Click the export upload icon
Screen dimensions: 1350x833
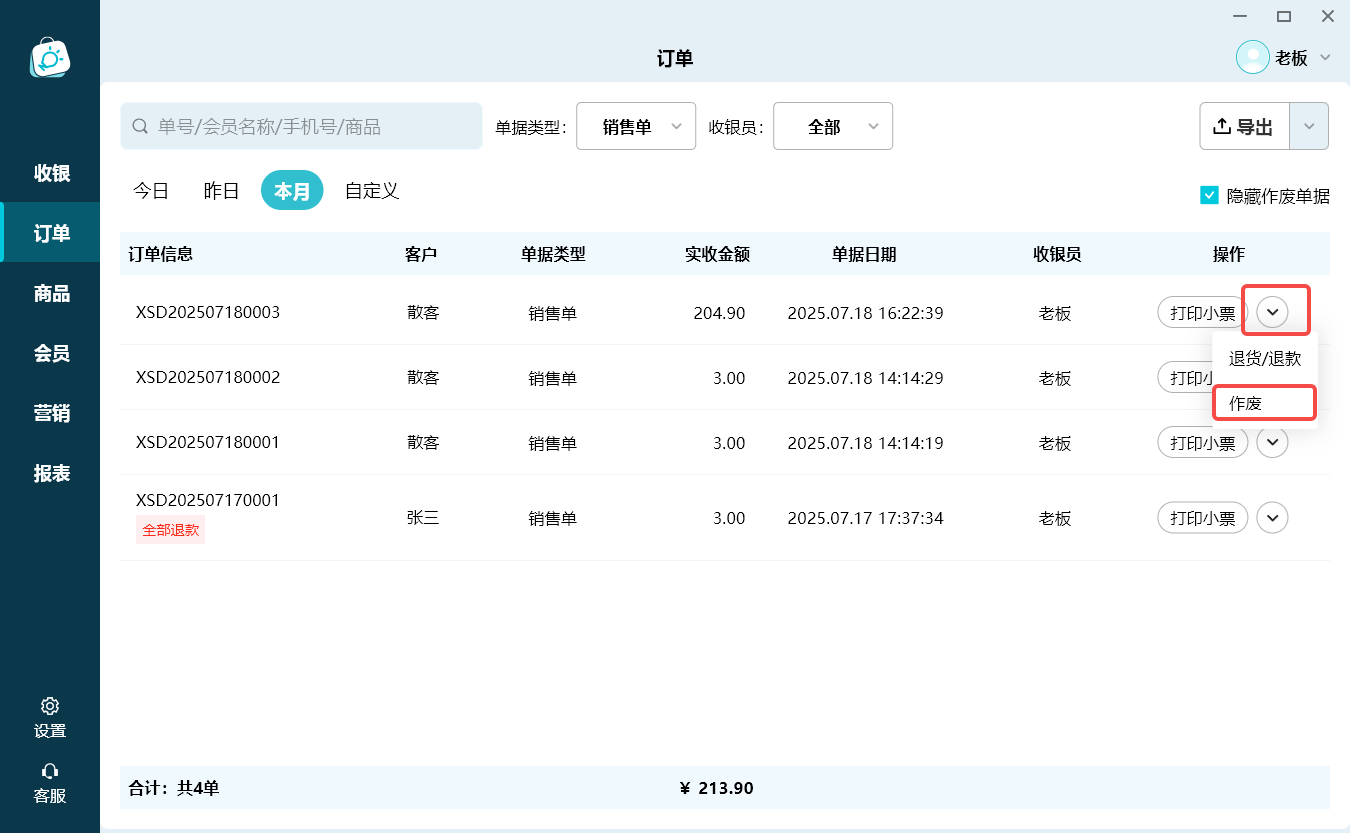coord(1221,126)
